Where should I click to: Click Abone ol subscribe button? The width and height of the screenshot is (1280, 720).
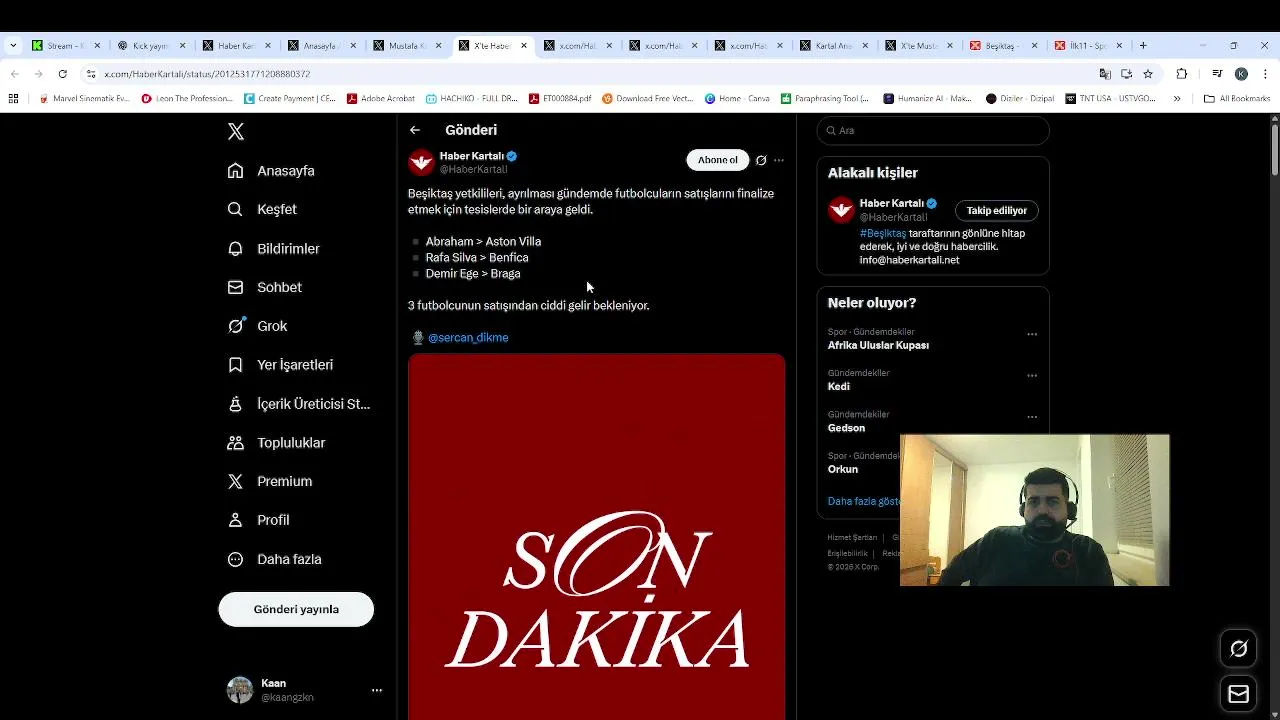(x=717, y=160)
